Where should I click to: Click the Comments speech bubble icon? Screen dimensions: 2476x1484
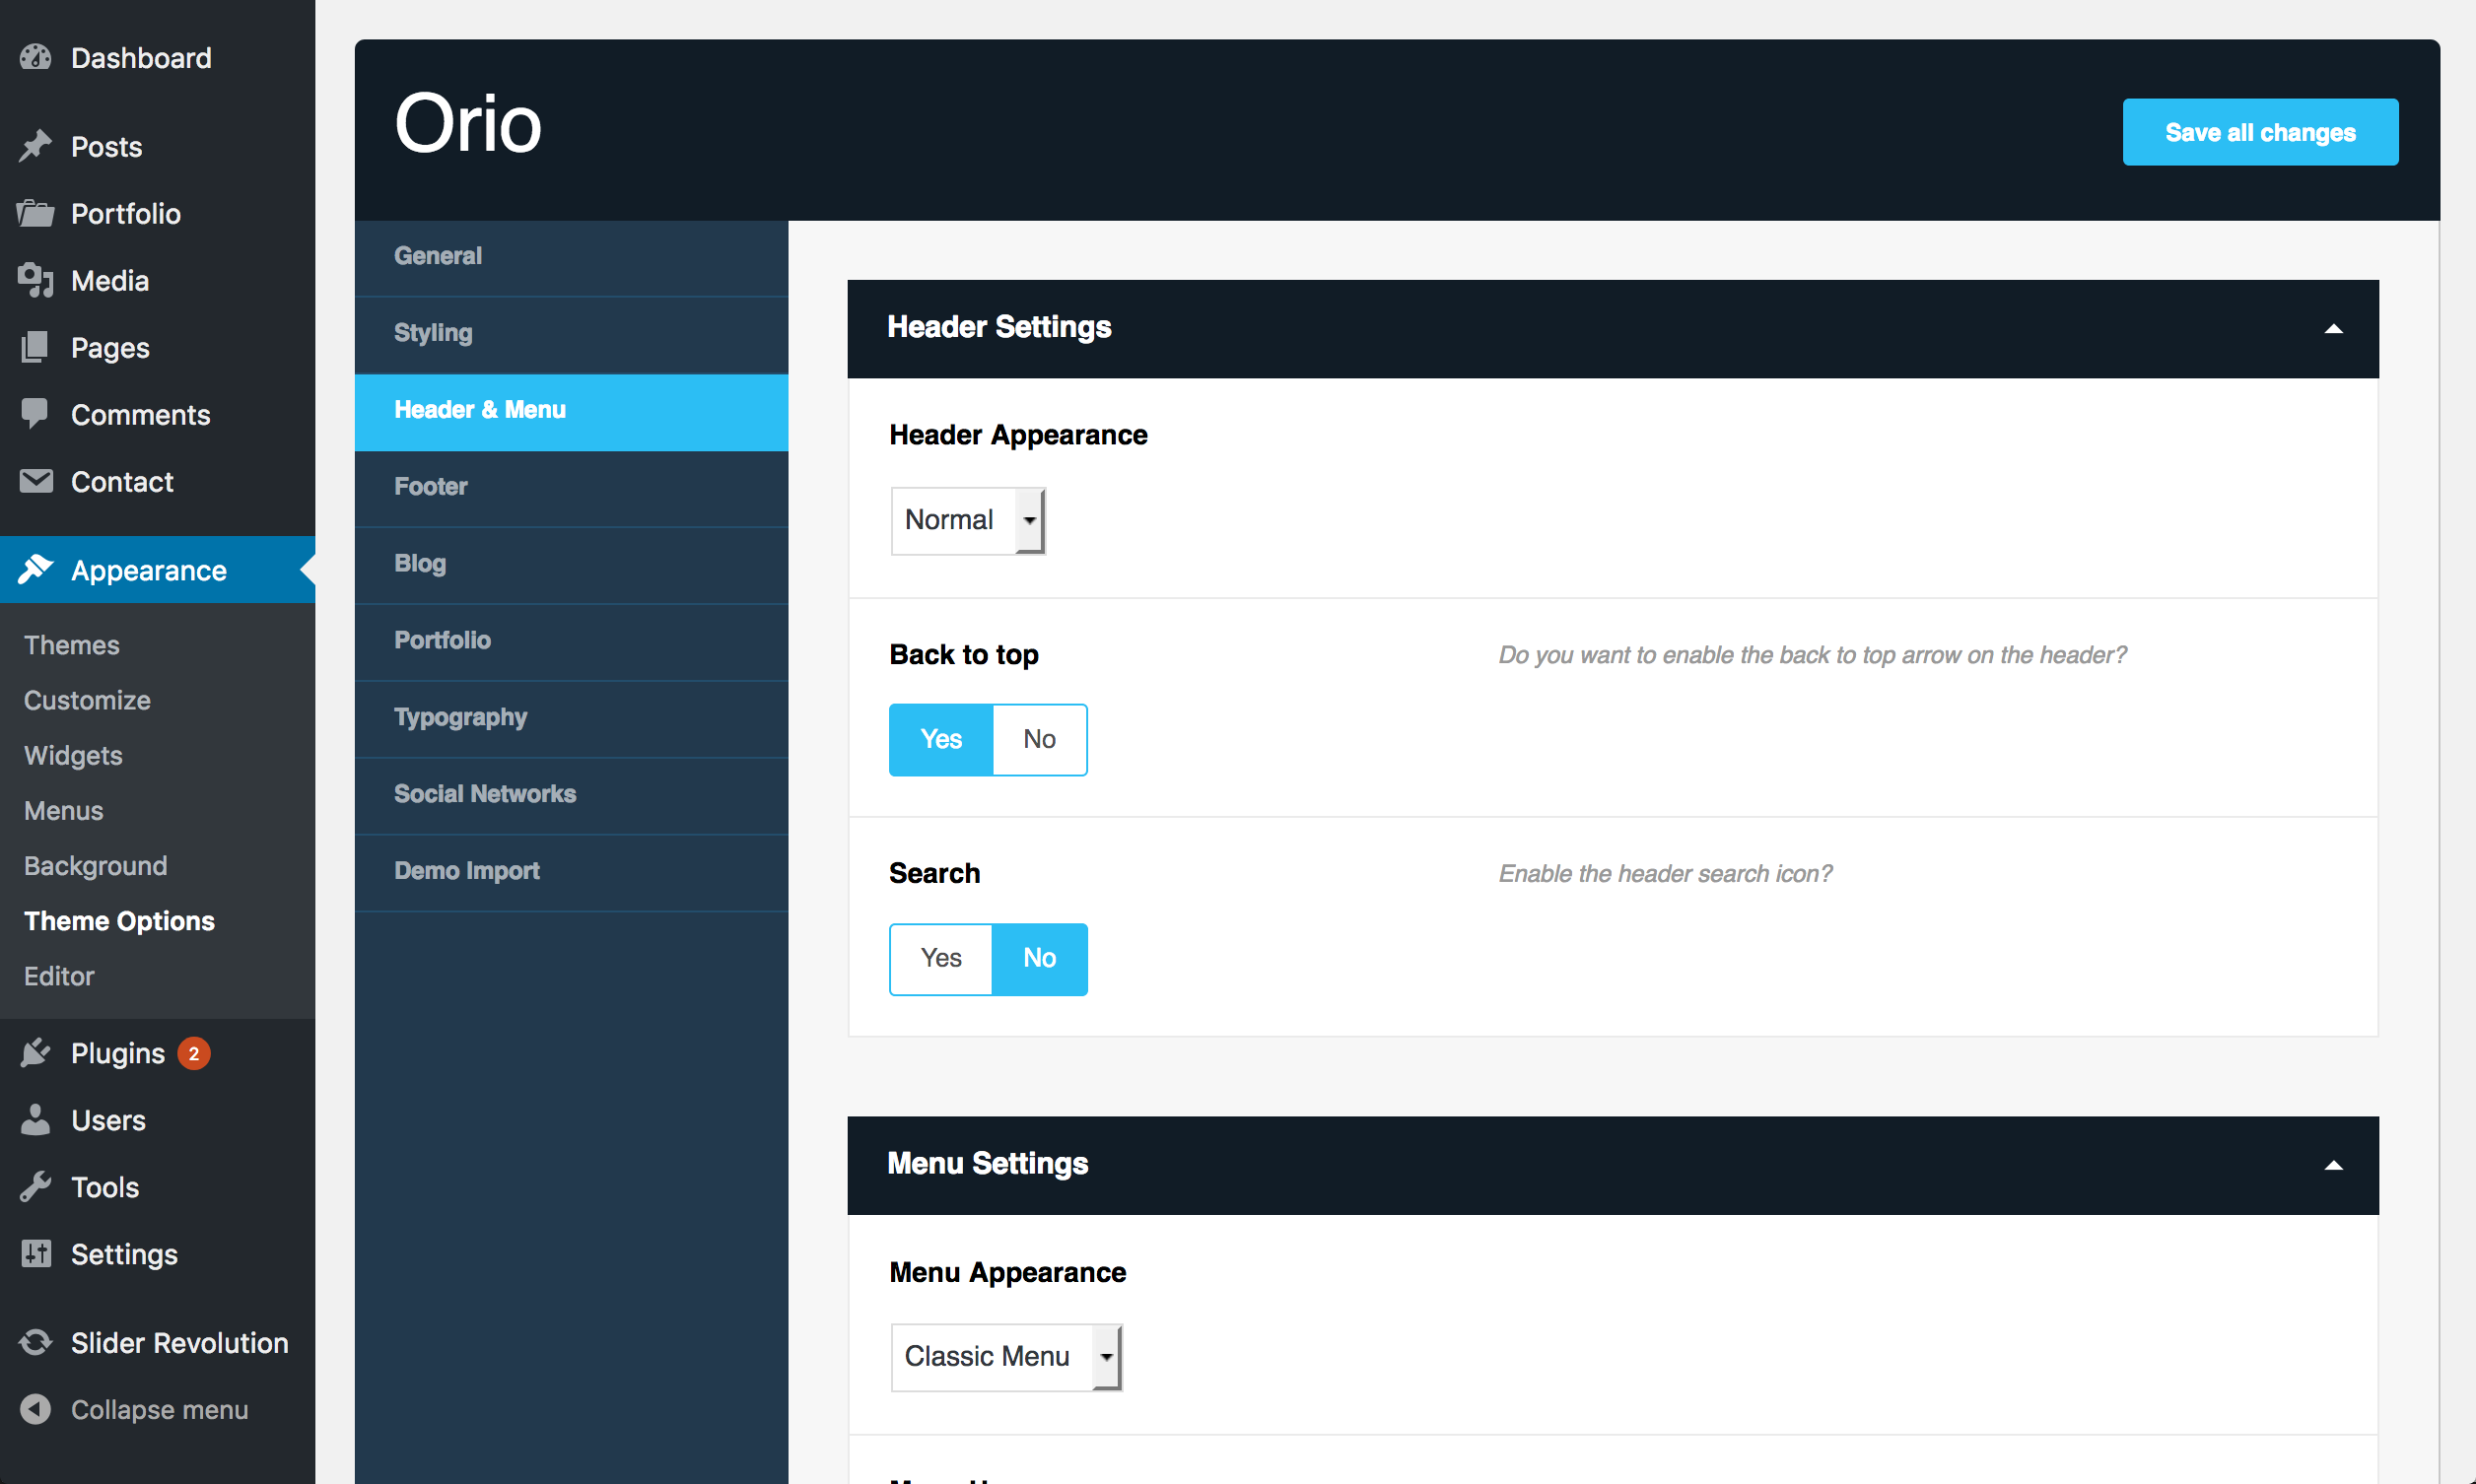35,414
